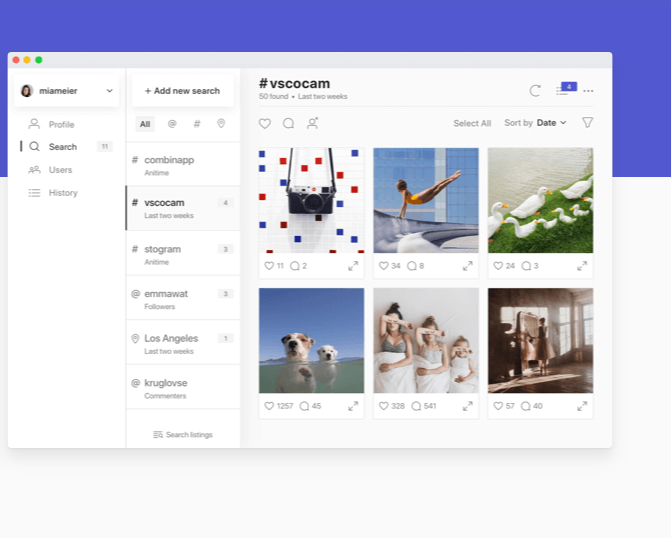Click the heart like icon in action toolbar
The height and width of the screenshot is (538, 671).
tap(265, 124)
